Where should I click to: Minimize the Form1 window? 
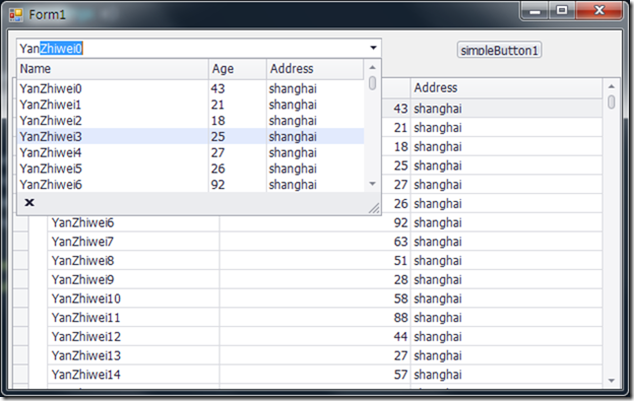(x=535, y=11)
